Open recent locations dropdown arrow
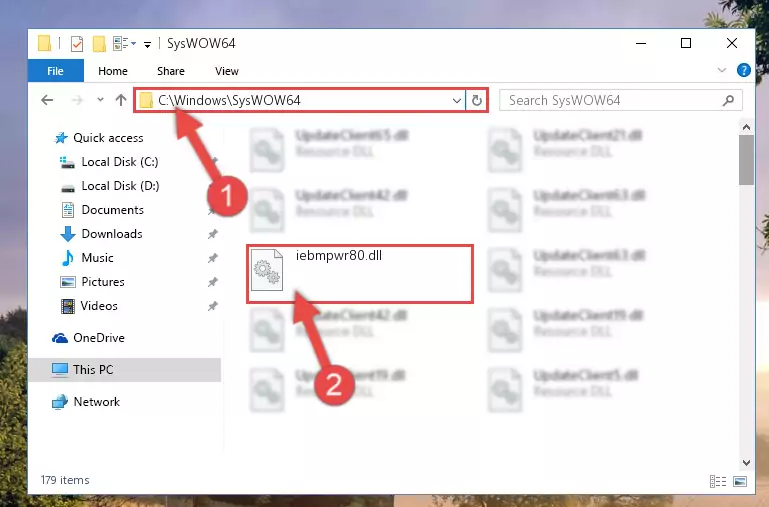This screenshot has height=507, width=769. tap(100, 100)
